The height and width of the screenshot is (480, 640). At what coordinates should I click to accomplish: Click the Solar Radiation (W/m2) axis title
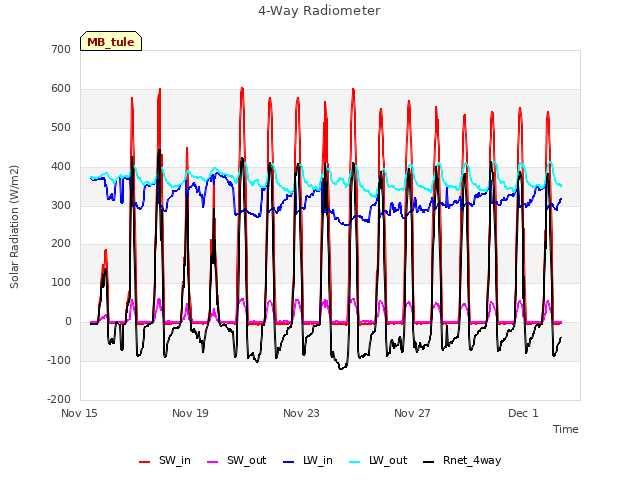coord(14,227)
